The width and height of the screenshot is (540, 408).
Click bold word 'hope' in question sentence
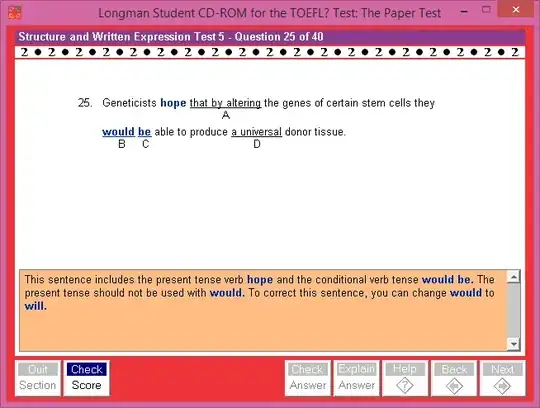(173, 103)
